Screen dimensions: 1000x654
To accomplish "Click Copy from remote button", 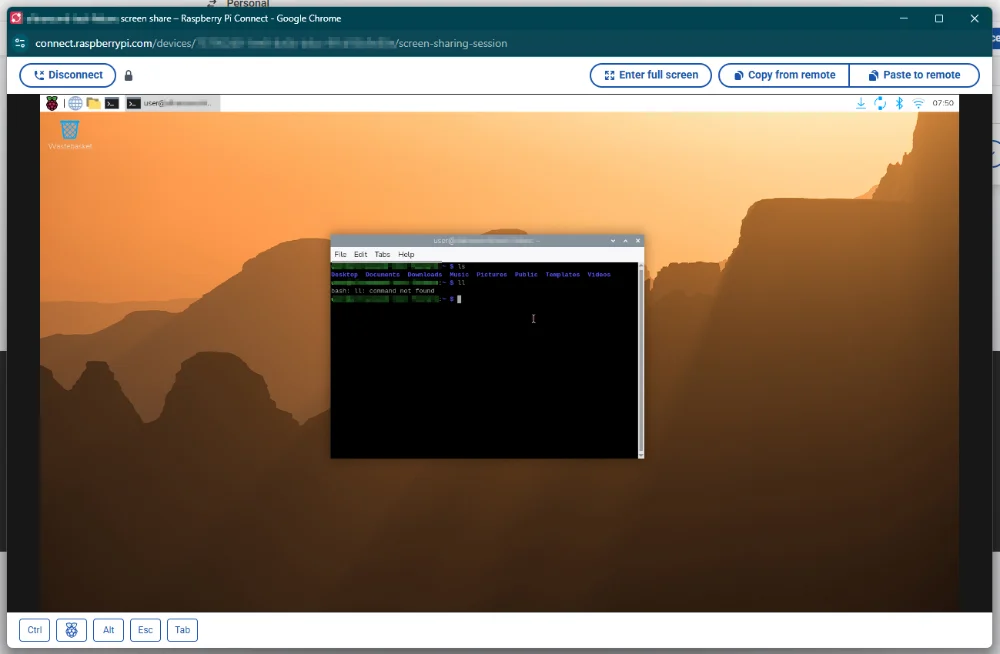I will coord(783,75).
